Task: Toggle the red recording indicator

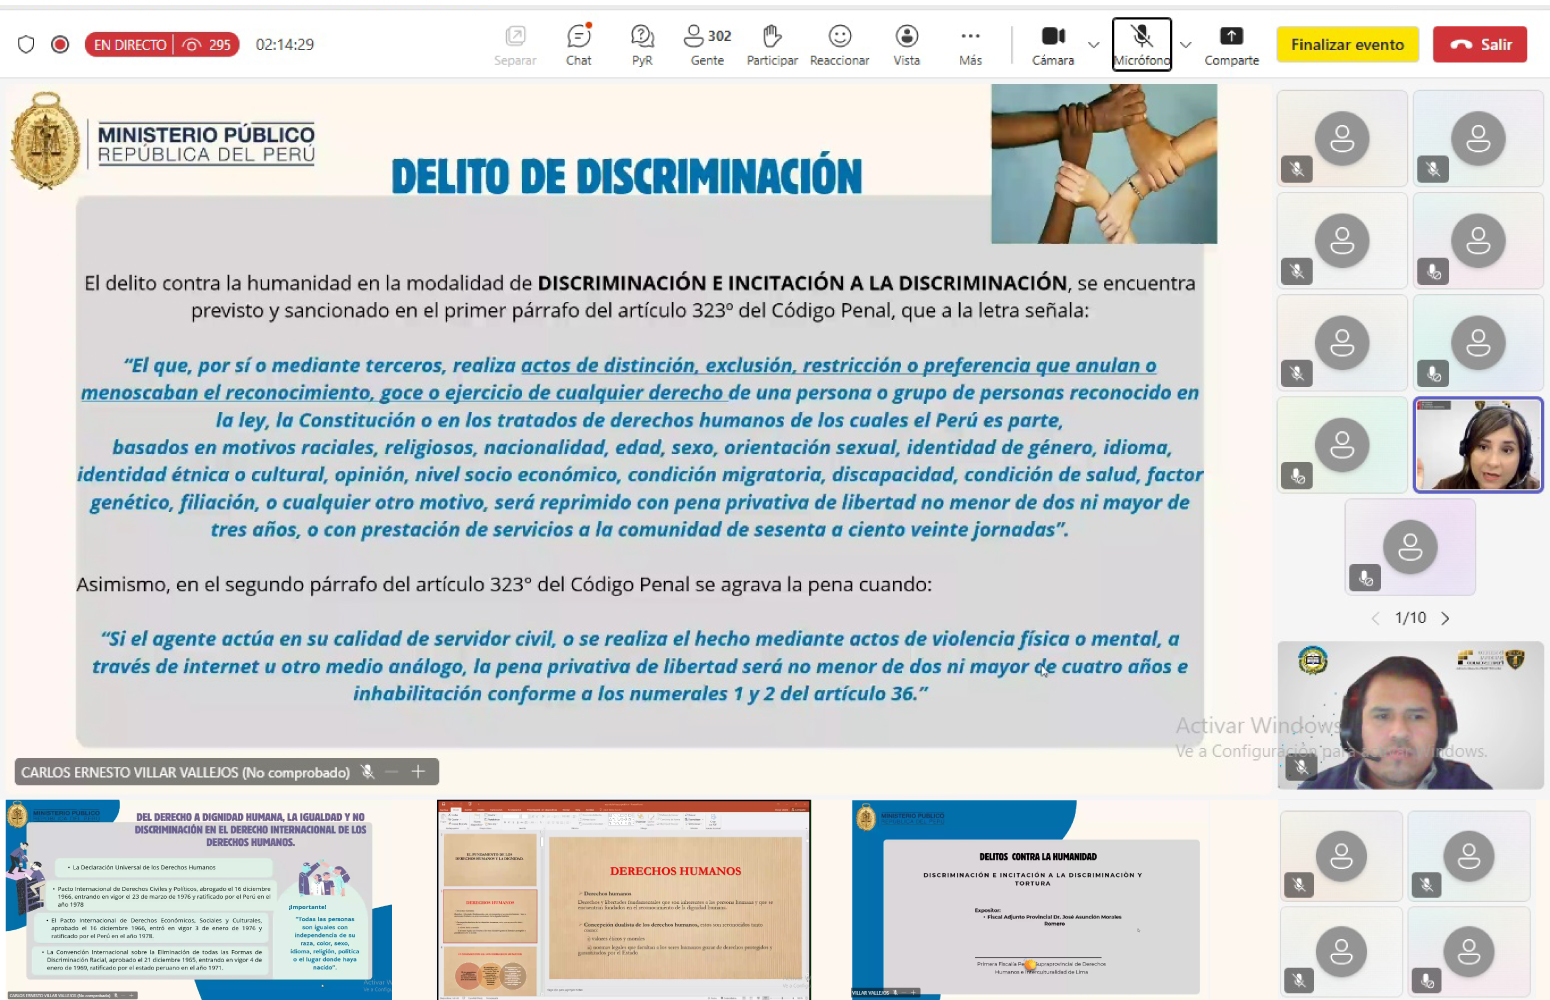Action: point(60,44)
